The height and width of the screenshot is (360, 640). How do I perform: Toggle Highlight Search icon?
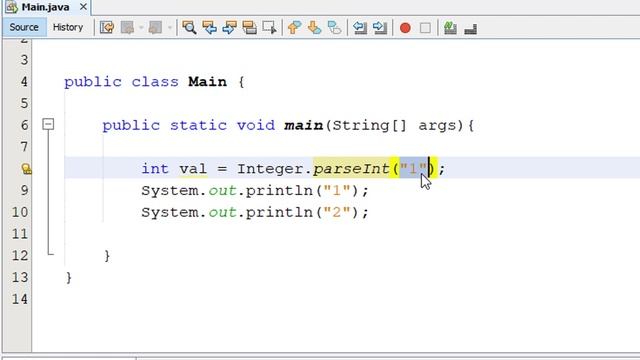tap(249, 28)
